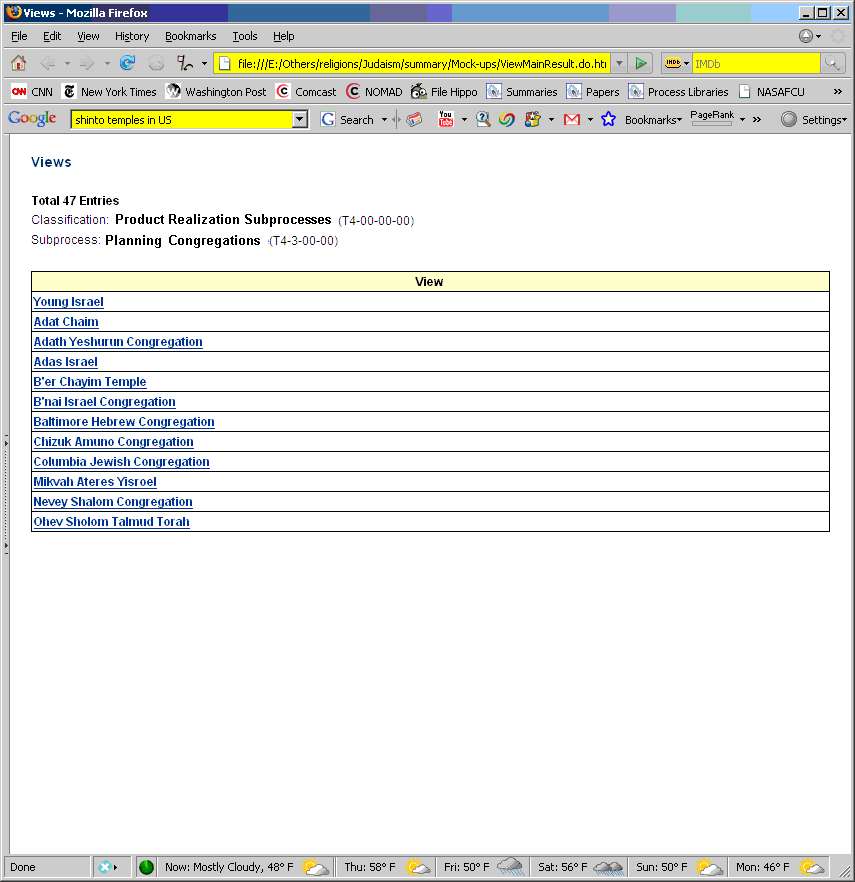
Task: Click the round arrow icon at menu bar right
Action: pos(806,36)
